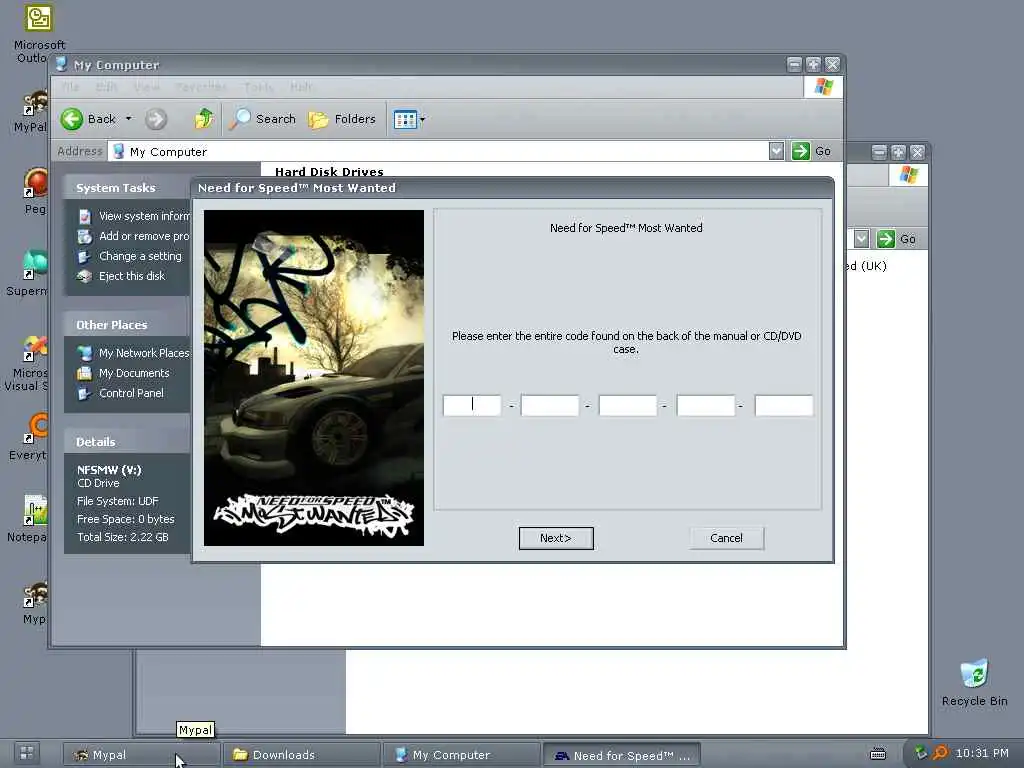Switch to Downloads taskbar button
Image resolution: width=1024 pixels, height=768 pixels.
(302, 755)
